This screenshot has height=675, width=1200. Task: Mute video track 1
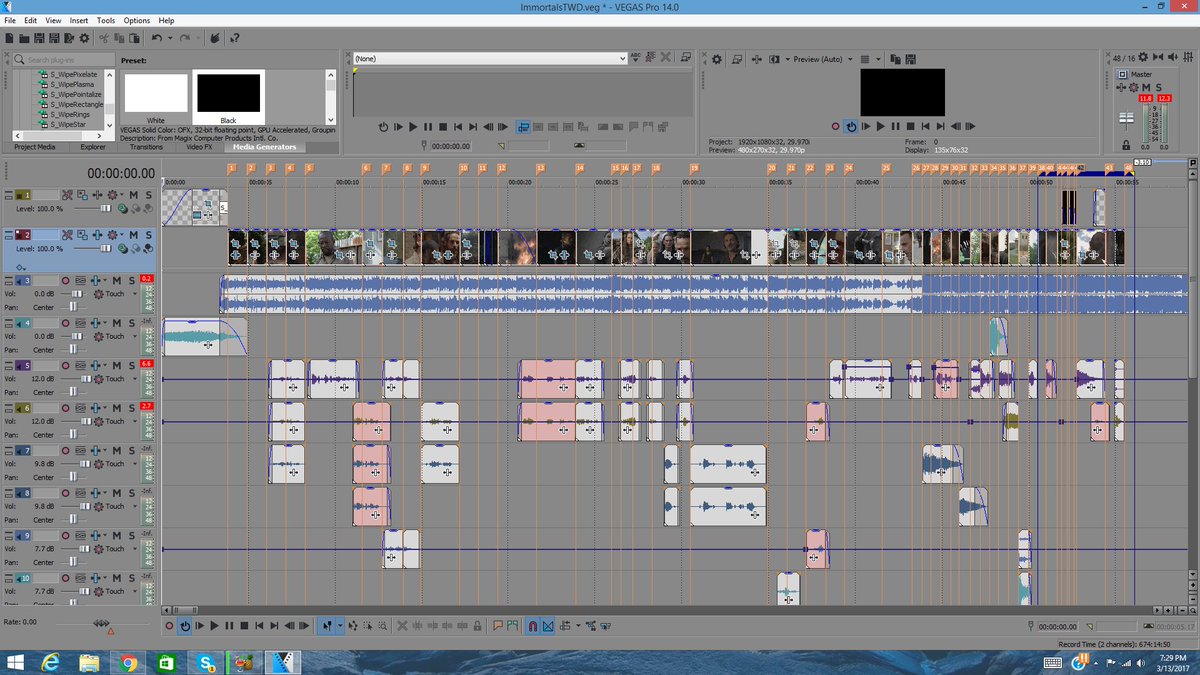(132, 195)
